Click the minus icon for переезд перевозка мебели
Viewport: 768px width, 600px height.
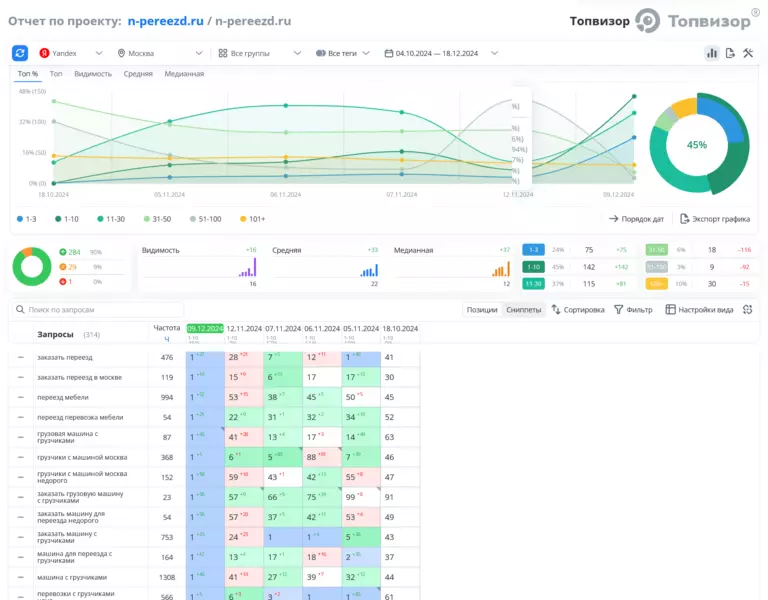(x=21, y=417)
